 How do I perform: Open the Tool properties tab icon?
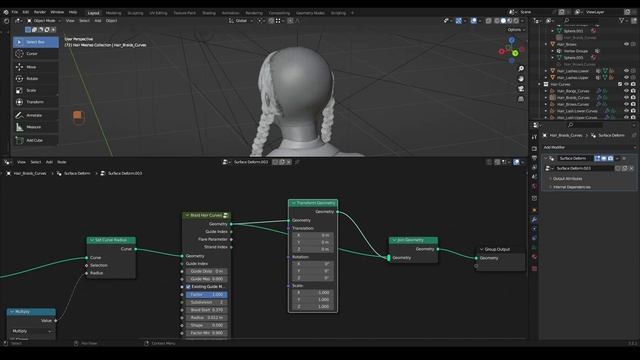(534, 137)
